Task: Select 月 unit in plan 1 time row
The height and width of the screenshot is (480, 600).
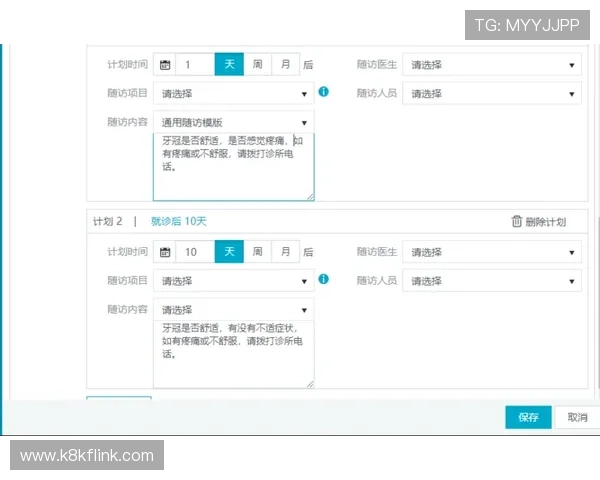Action: point(285,64)
